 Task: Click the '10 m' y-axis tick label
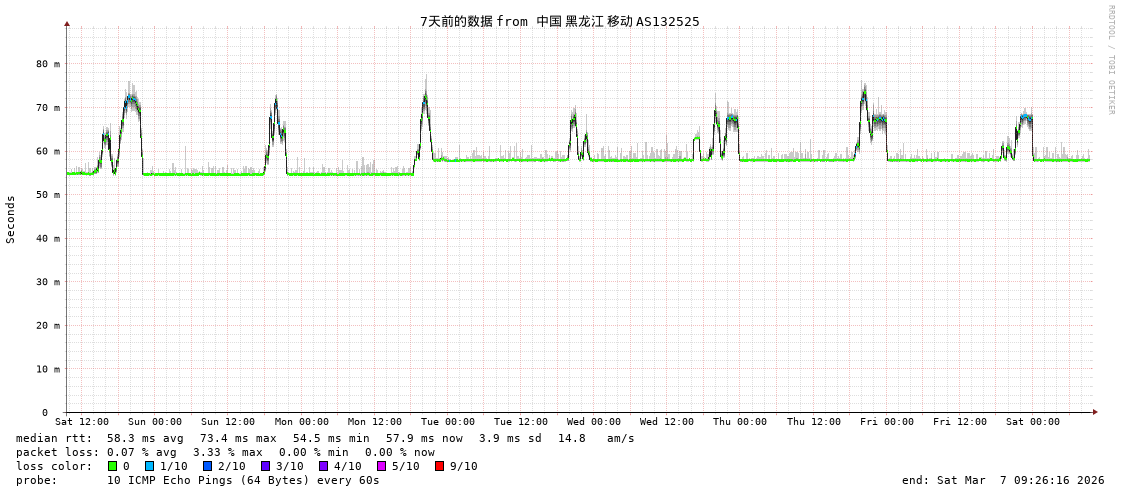(50, 369)
